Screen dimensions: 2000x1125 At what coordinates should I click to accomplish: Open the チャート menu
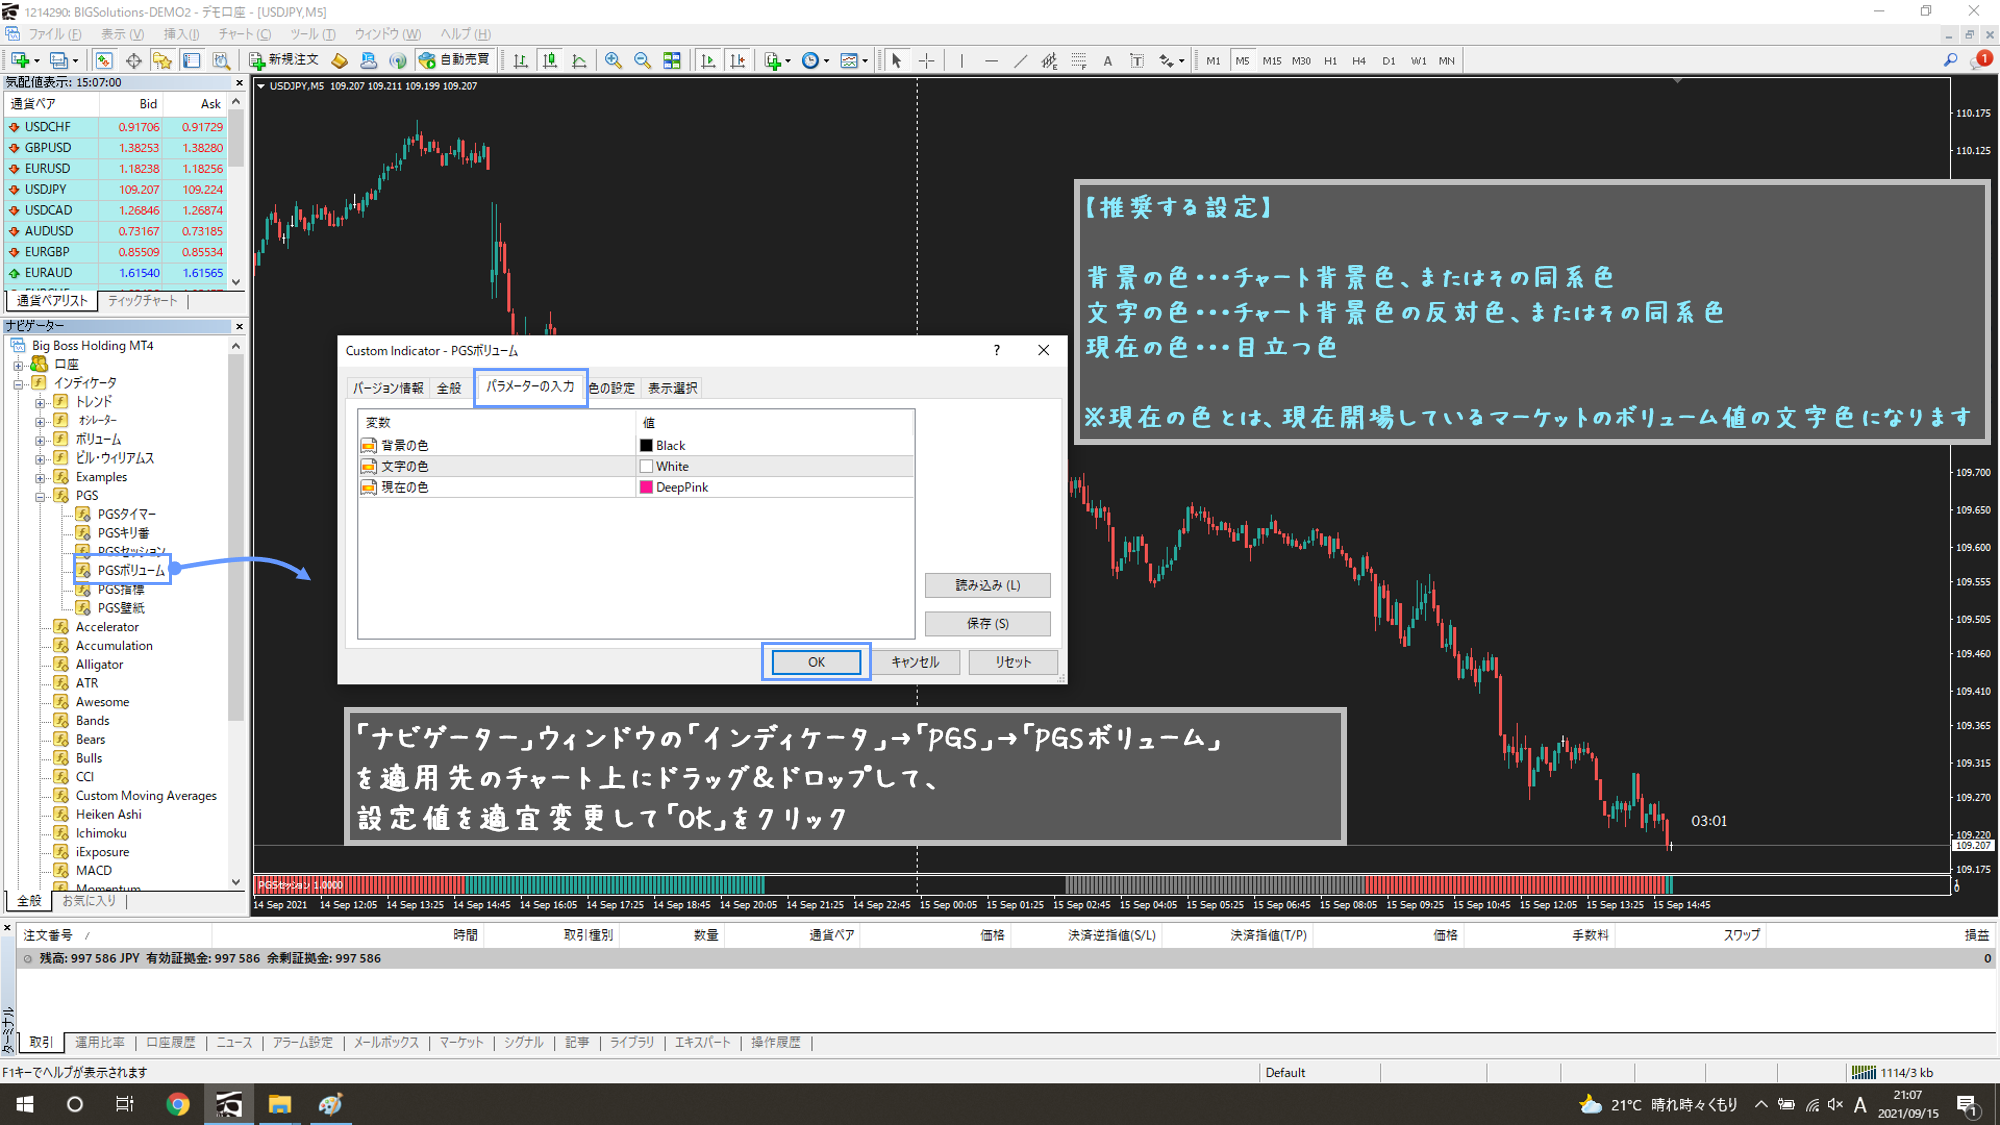(x=245, y=34)
